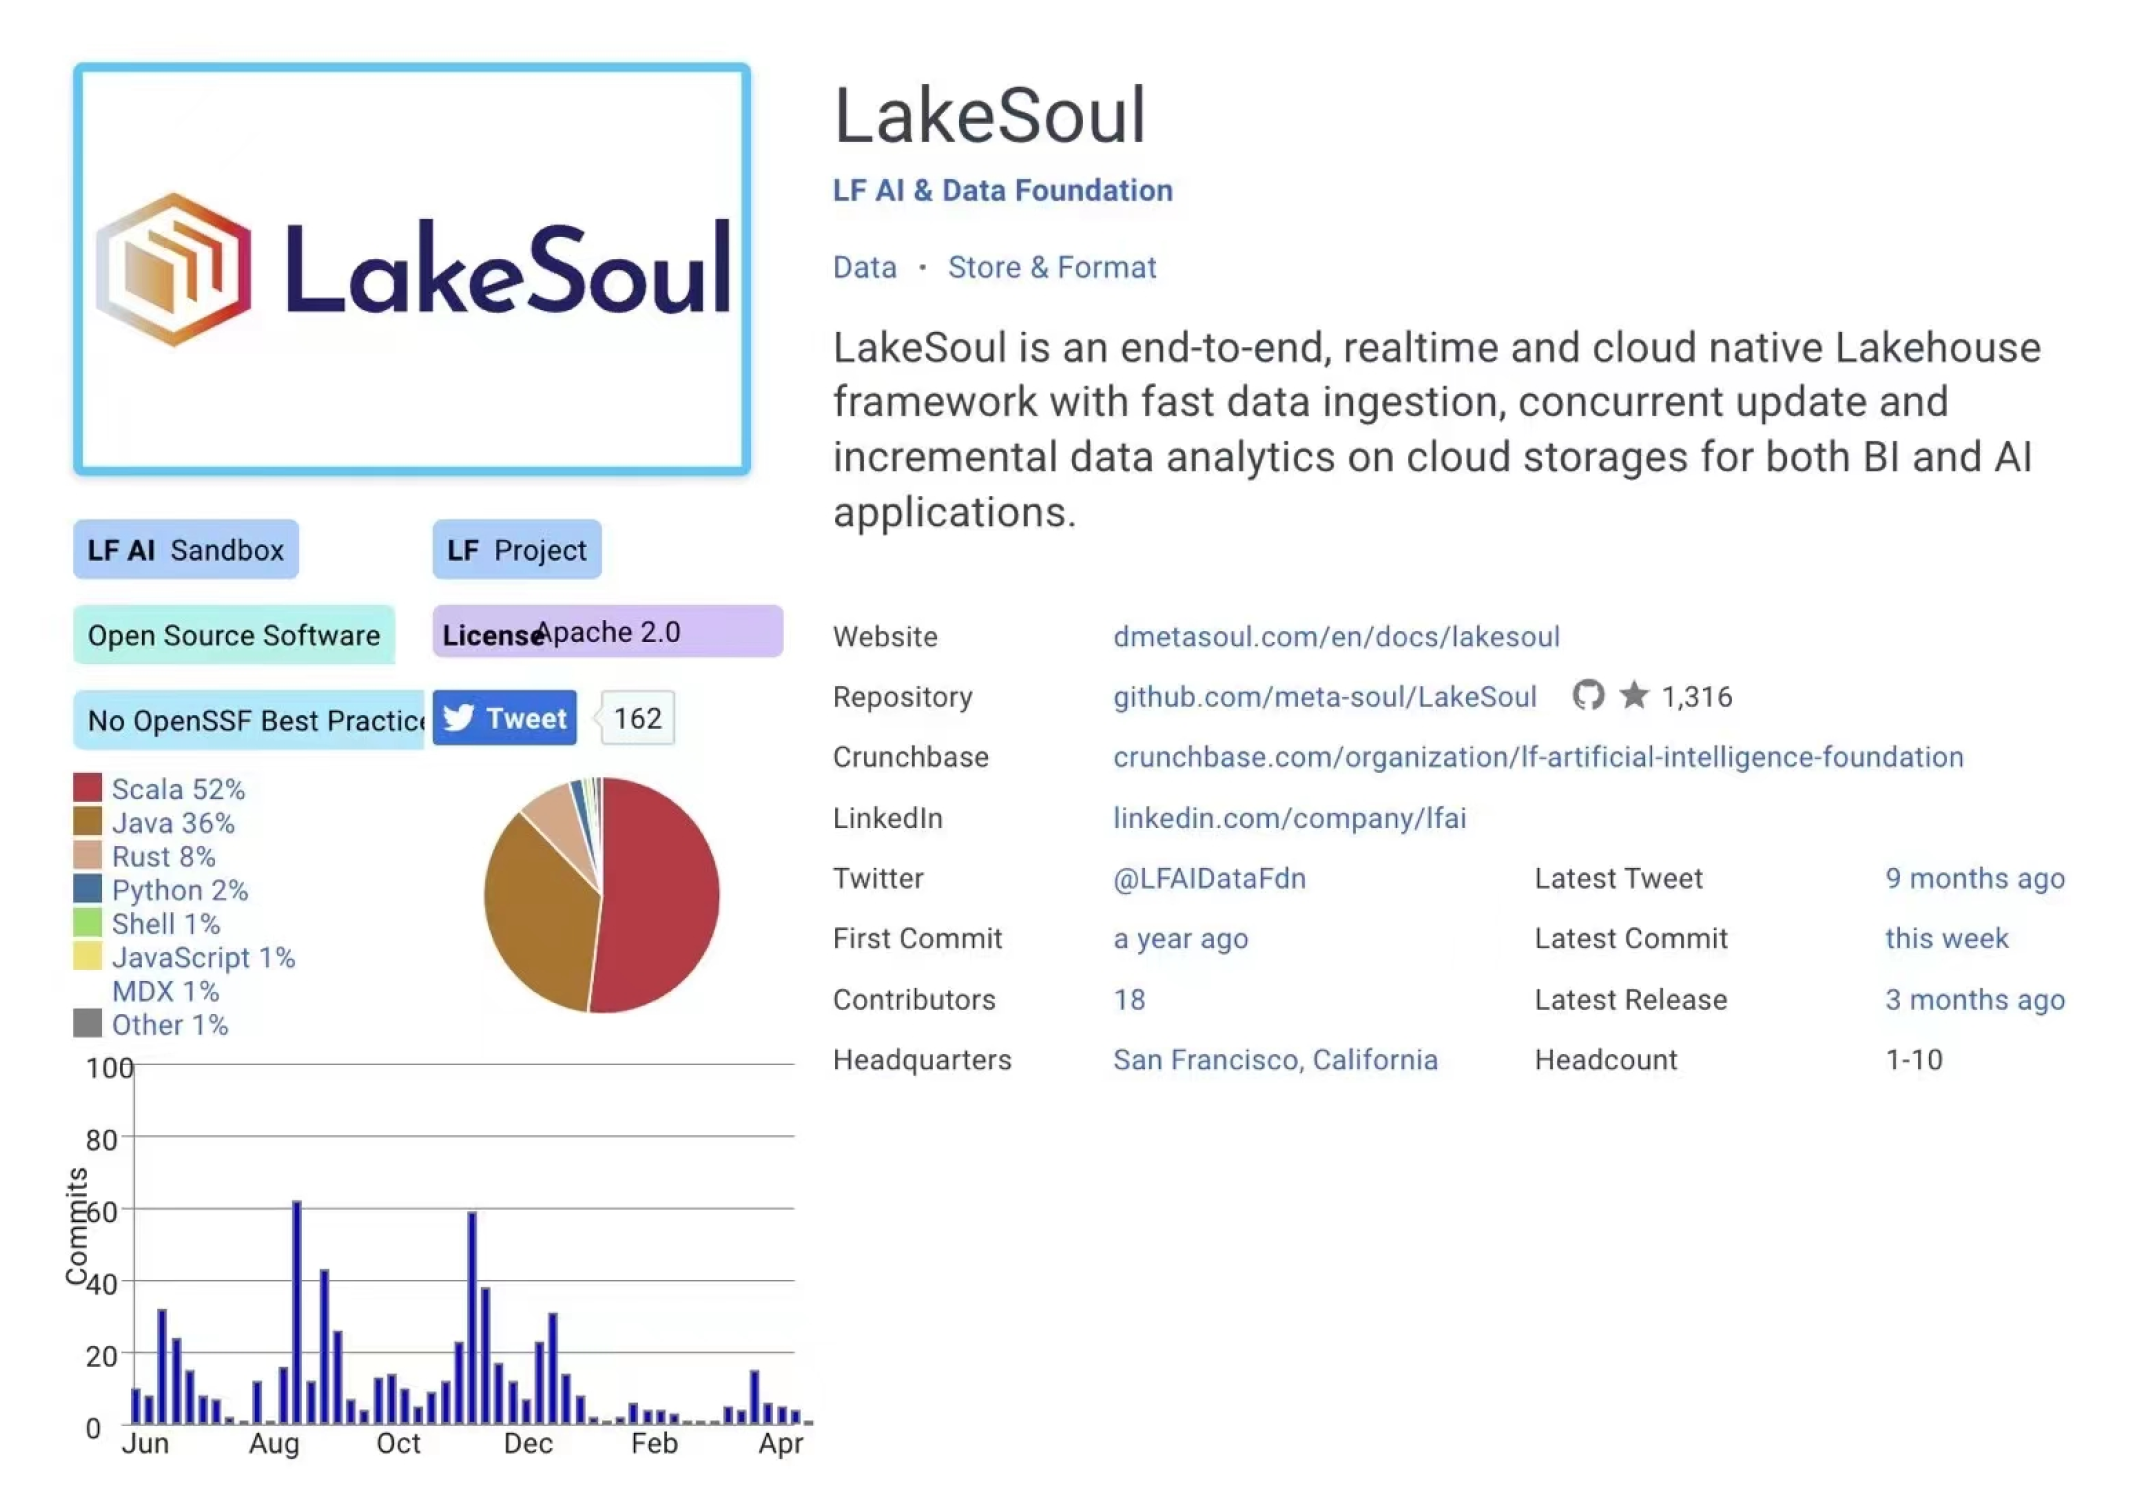Click the MDX 1% legend label
The image size is (2144, 1488).
[165, 991]
